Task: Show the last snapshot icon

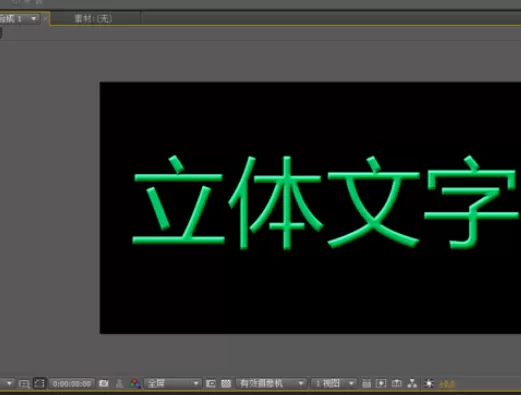Action: pyautogui.click(x=119, y=384)
